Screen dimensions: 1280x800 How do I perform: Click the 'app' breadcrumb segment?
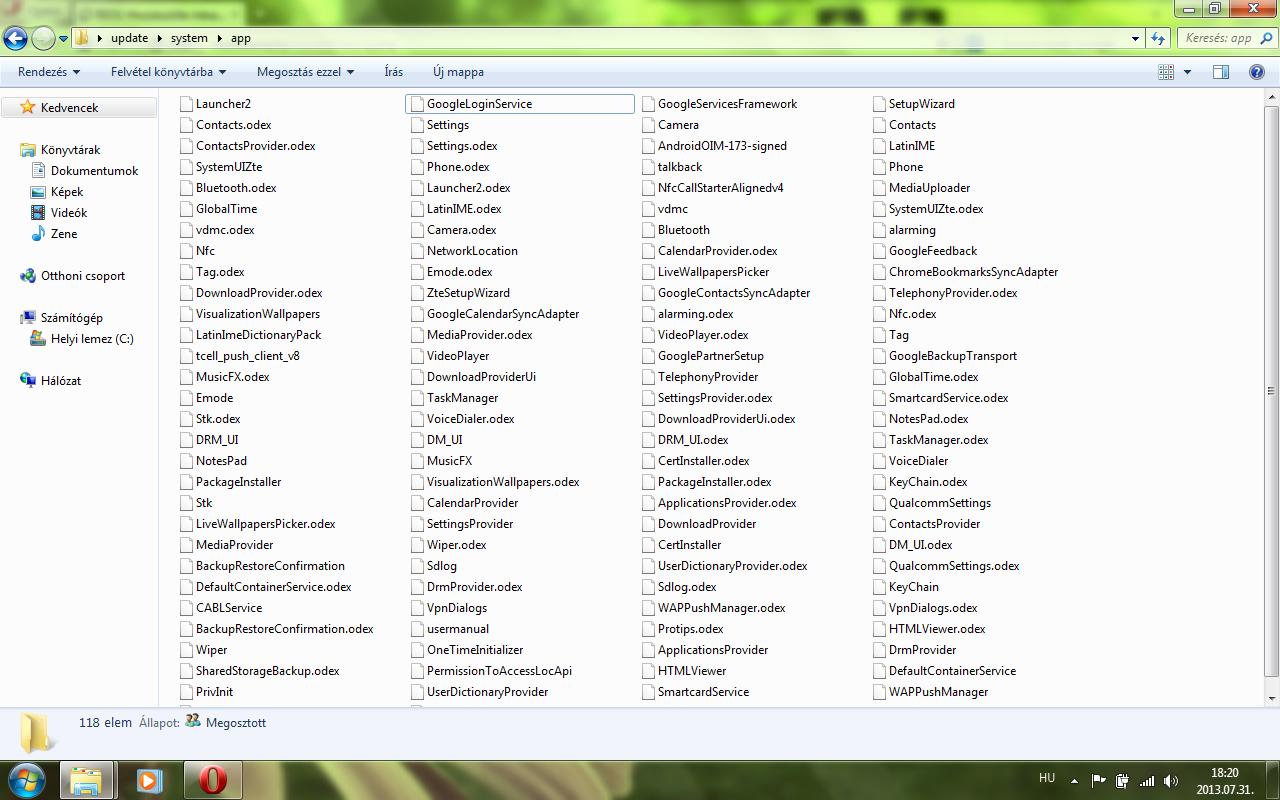point(241,38)
